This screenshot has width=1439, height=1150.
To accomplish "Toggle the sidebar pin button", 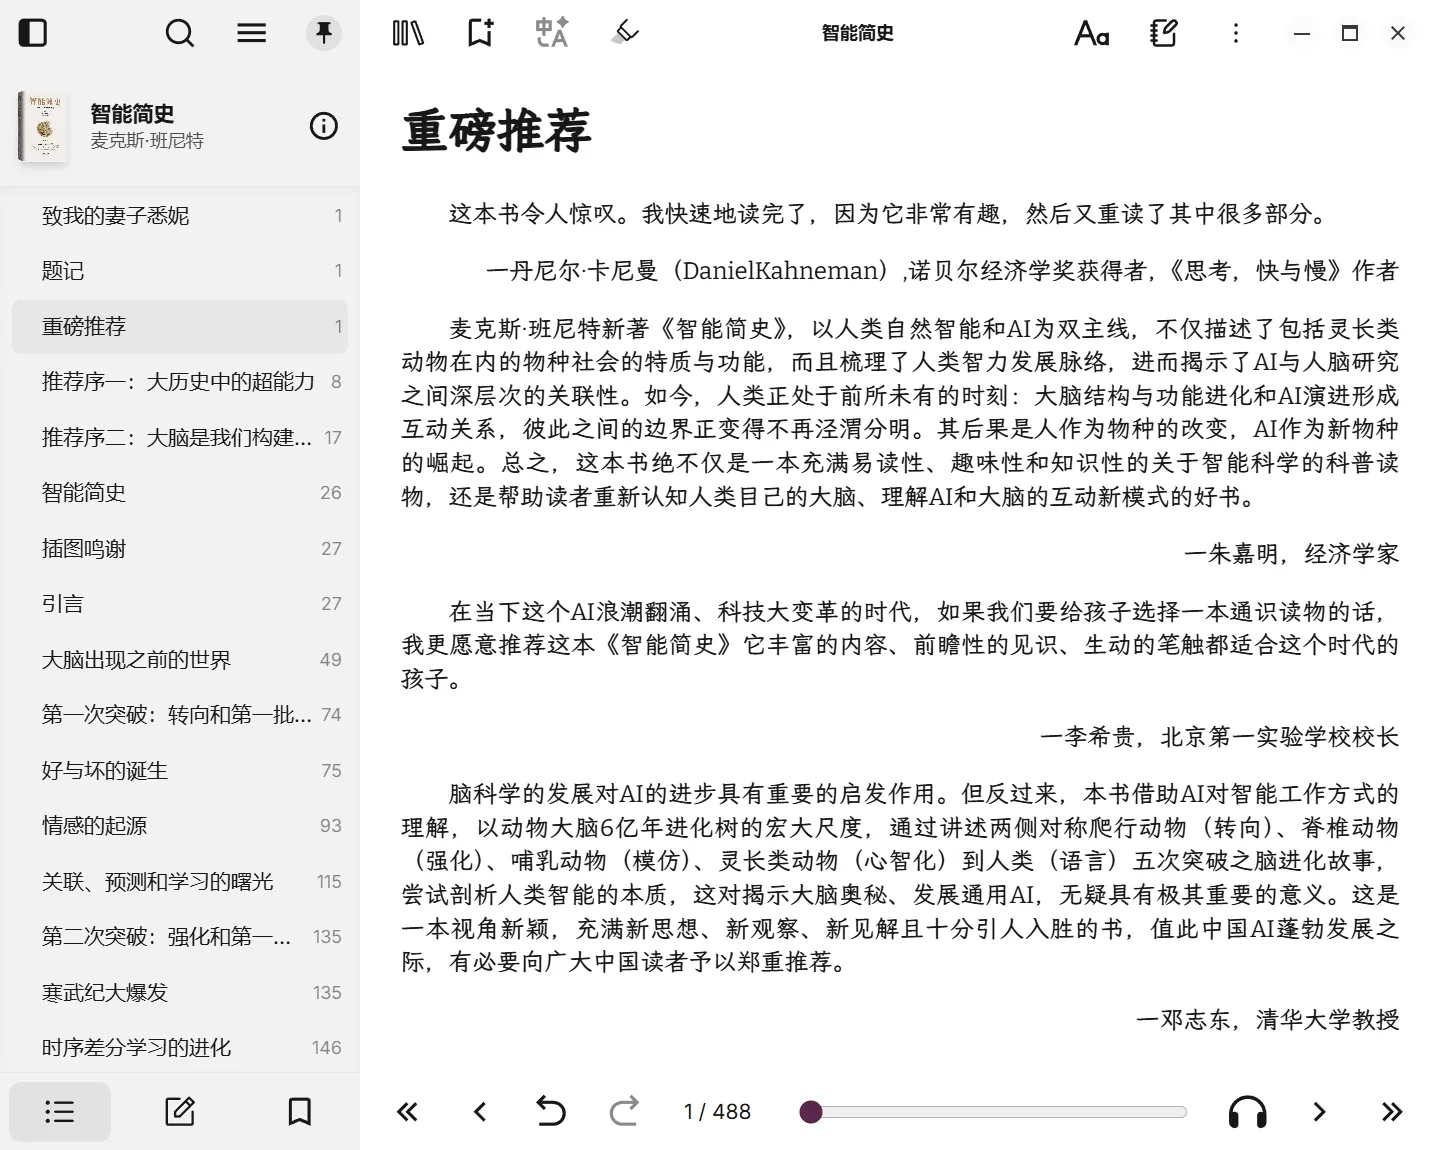I will (x=323, y=33).
